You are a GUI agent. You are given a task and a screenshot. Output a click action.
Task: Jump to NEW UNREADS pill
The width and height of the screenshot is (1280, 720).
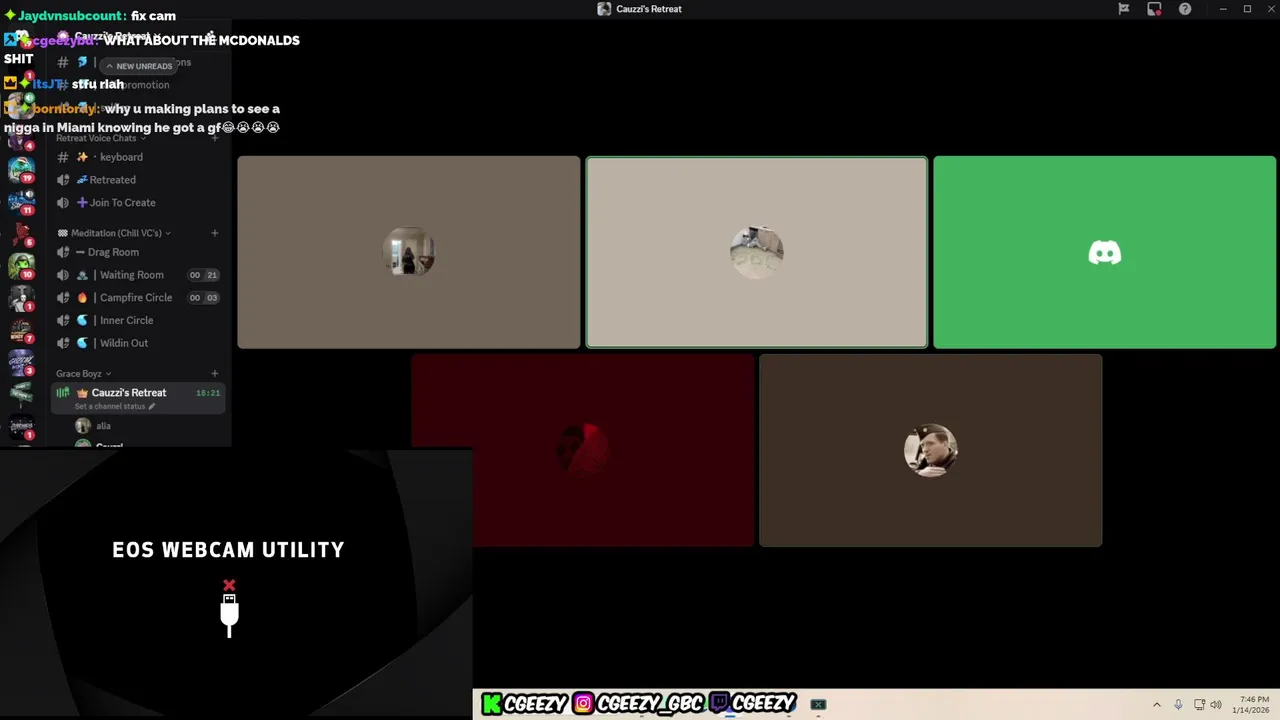[139, 66]
